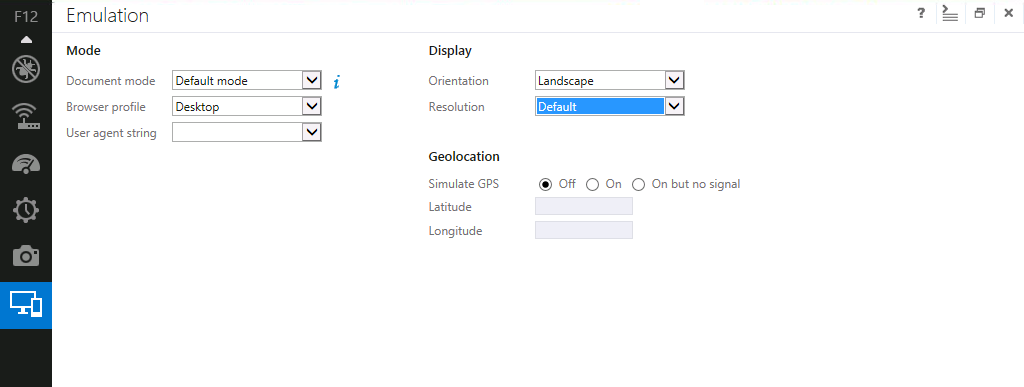Viewport: 1024px width, 387px height.
Task: Toggle the console panel icon
Action: 950,13
